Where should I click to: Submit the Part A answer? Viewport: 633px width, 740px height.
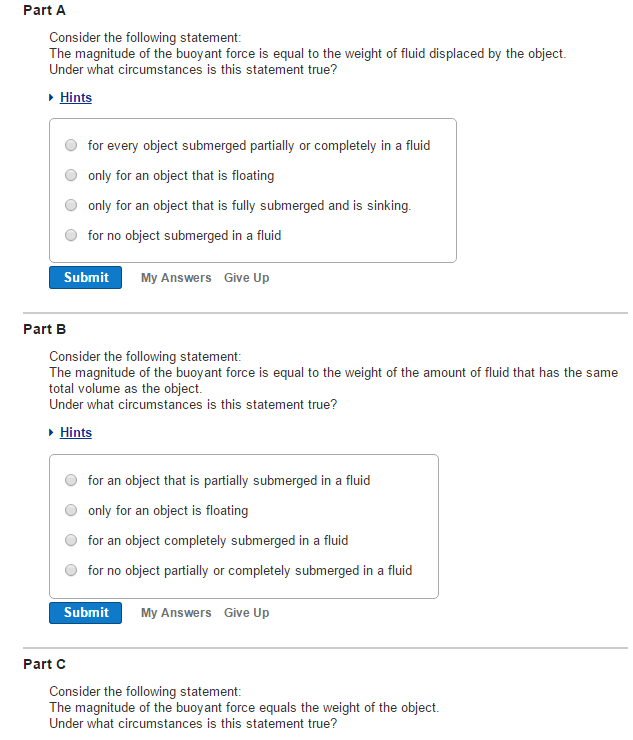(x=85, y=278)
